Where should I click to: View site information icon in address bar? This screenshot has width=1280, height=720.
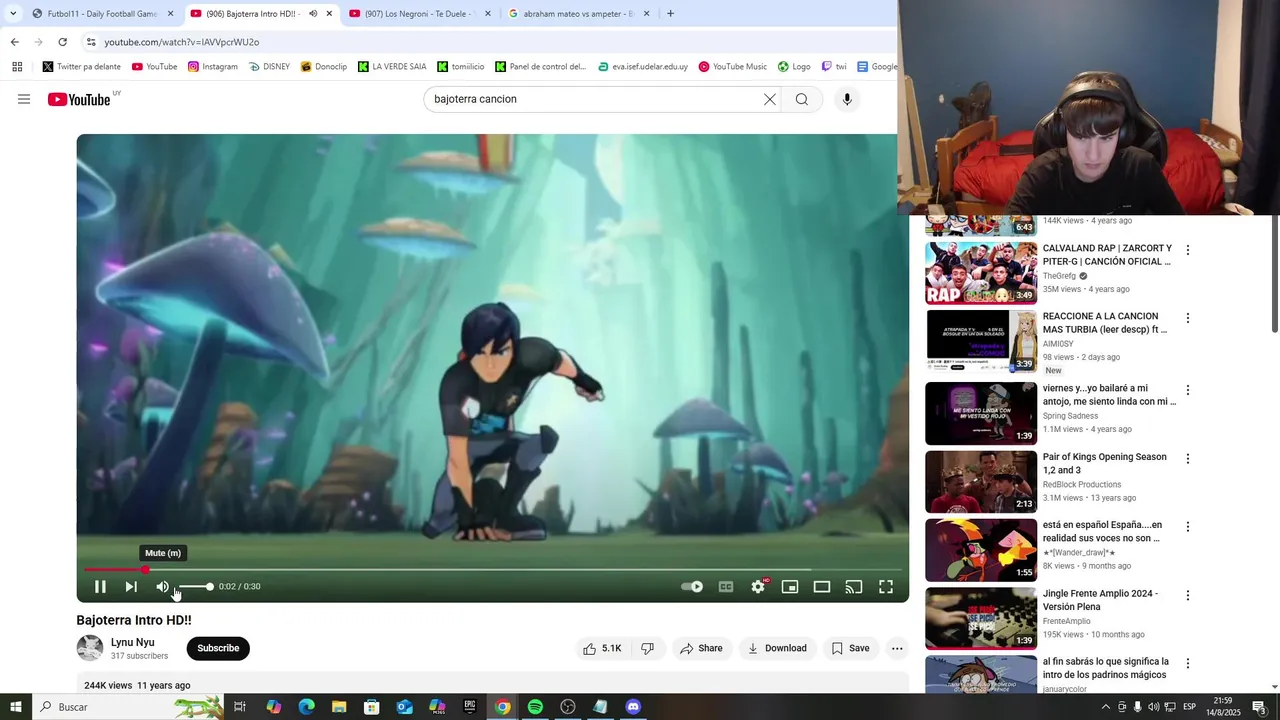coord(91,42)
